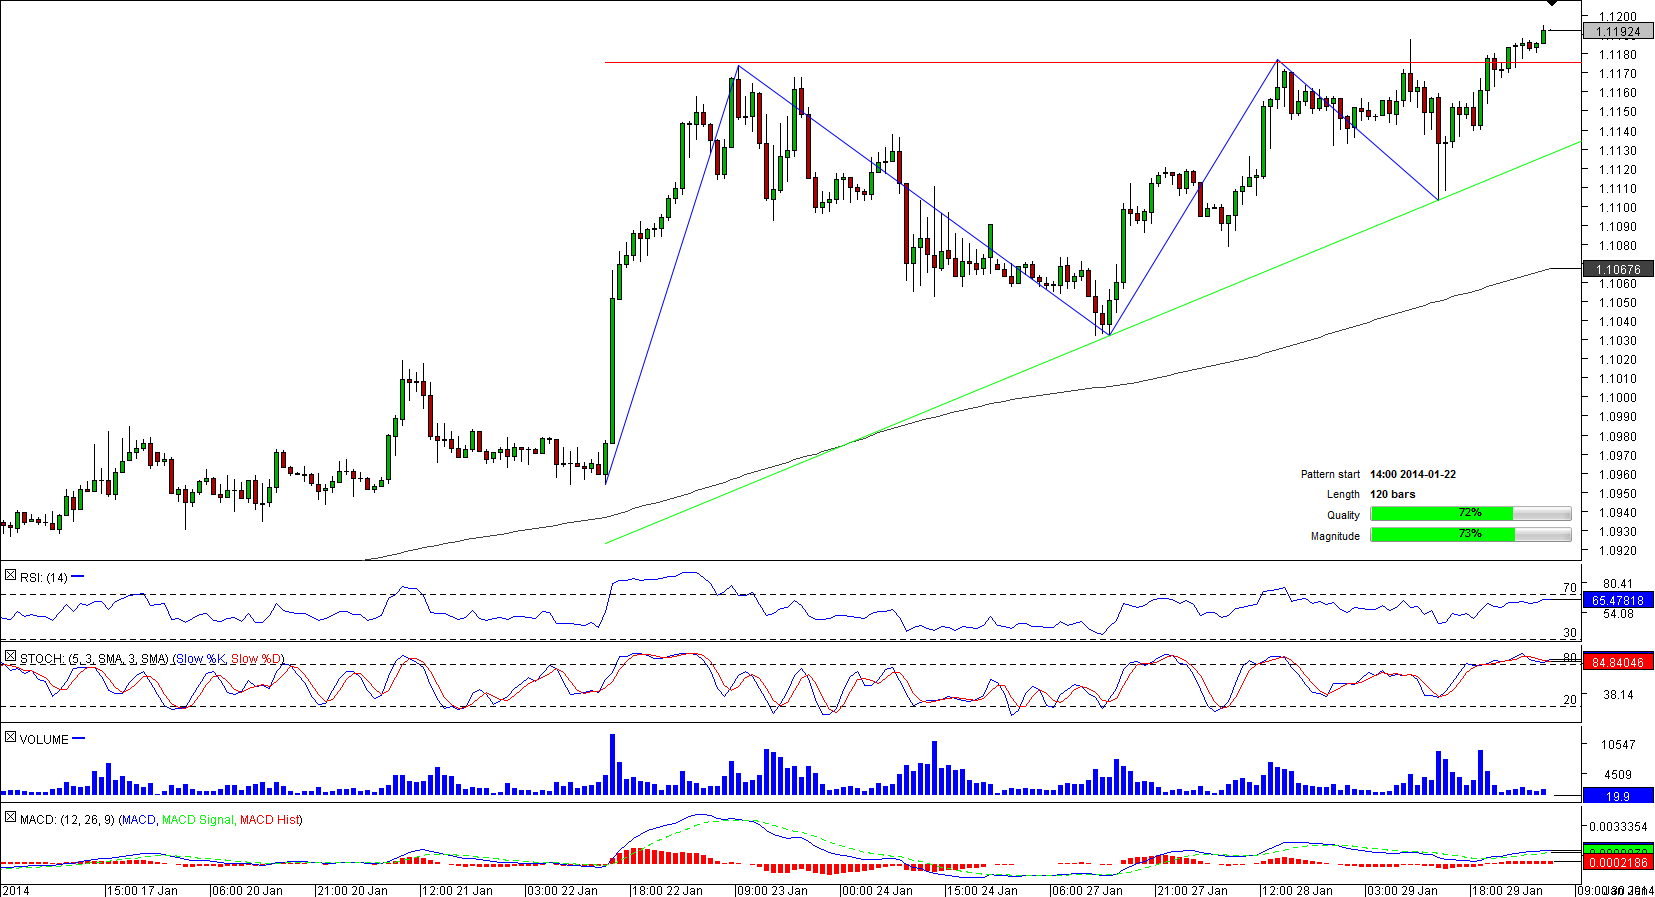This screenshot has width=1655, height=897.
Task: Click the blue RSI legend line marker
Action: (x=78, y=576)
